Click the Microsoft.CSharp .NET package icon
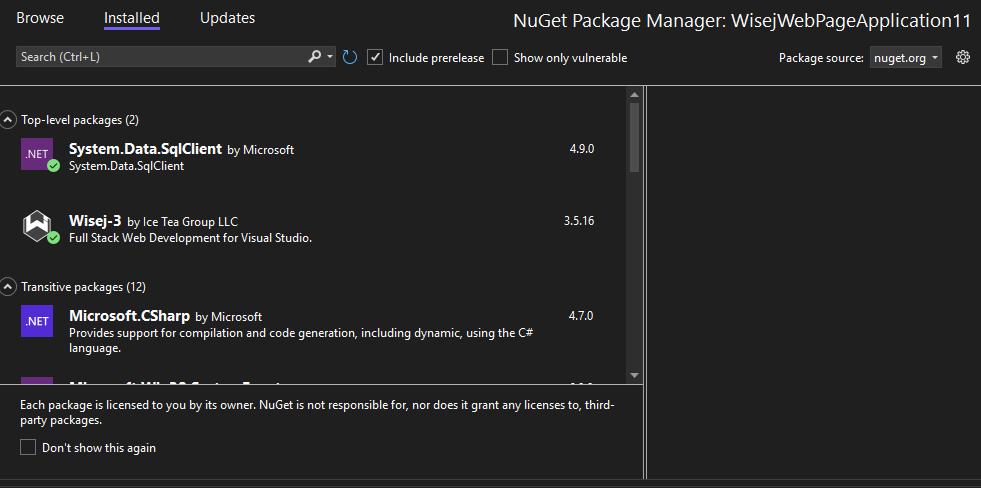The height and width of the screenshot is (488, 981). (x=37, y=321)
